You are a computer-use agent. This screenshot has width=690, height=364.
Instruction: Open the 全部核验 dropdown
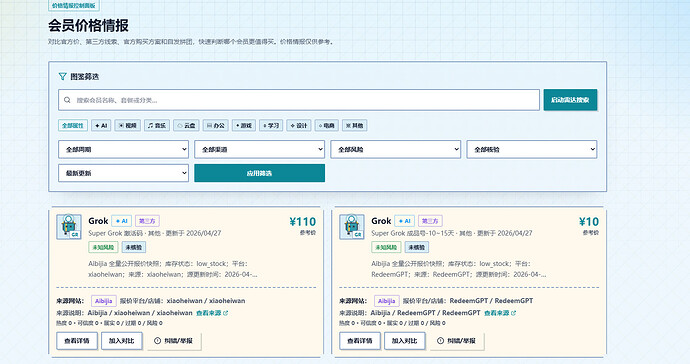pyautogui.click(x=532, y=150)
